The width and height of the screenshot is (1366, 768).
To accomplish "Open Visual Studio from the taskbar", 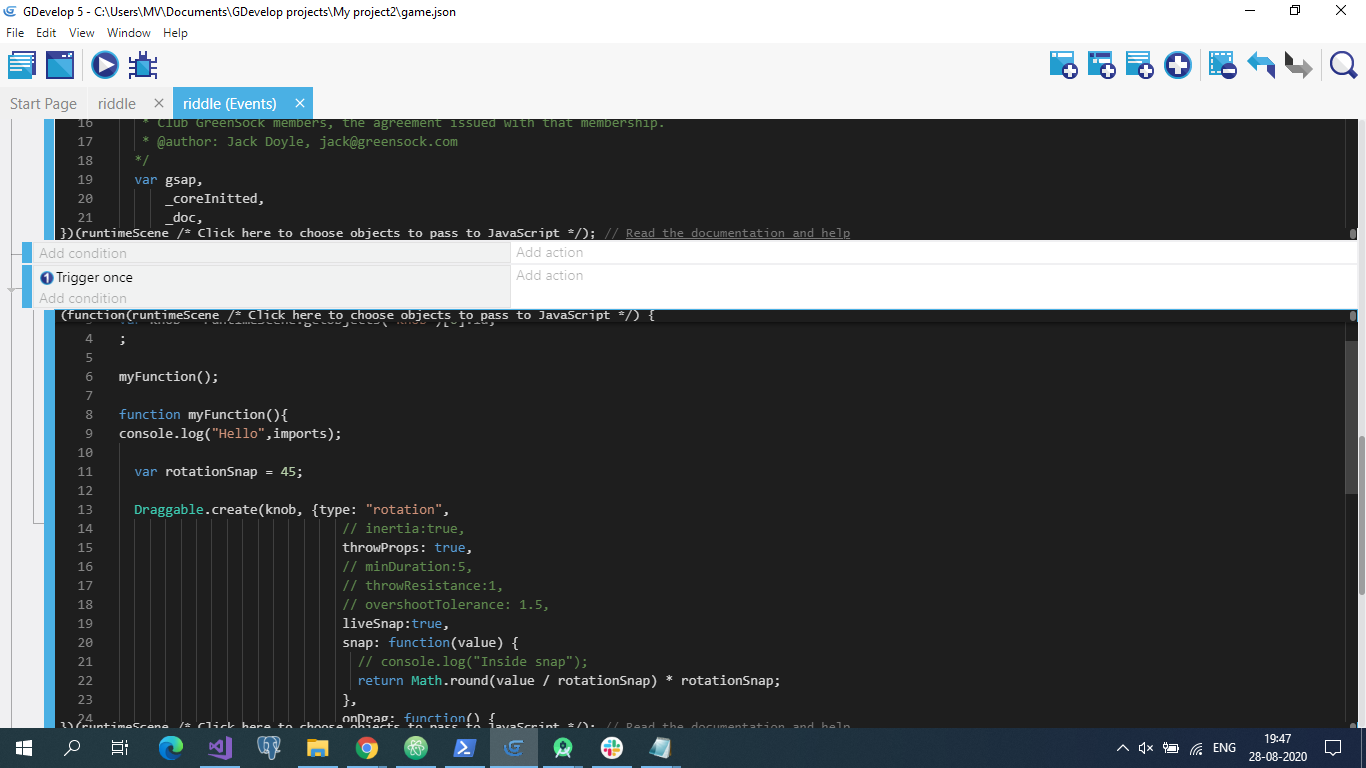I will pos(220,748).
